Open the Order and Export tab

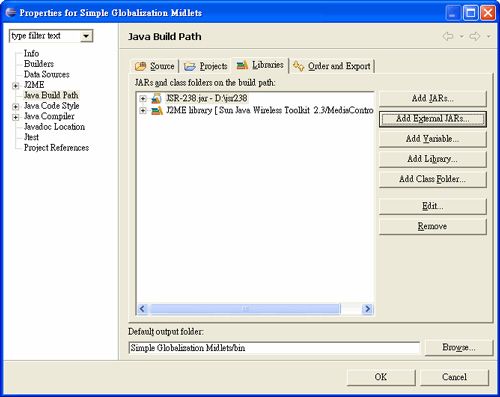click(x=332, y=66)
